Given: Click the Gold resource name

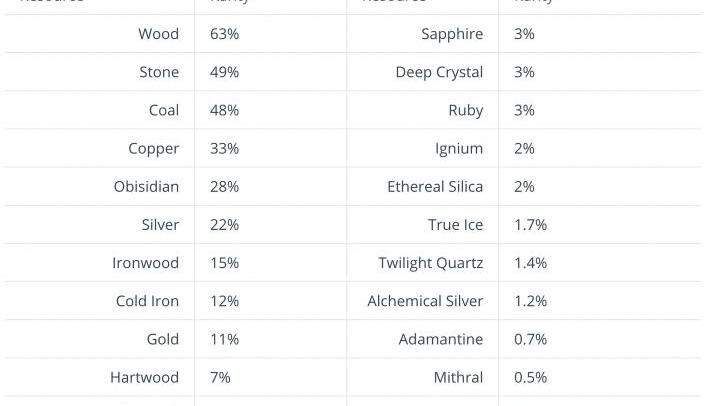Looking at the screenshot, I should click(x=162, y=339).
